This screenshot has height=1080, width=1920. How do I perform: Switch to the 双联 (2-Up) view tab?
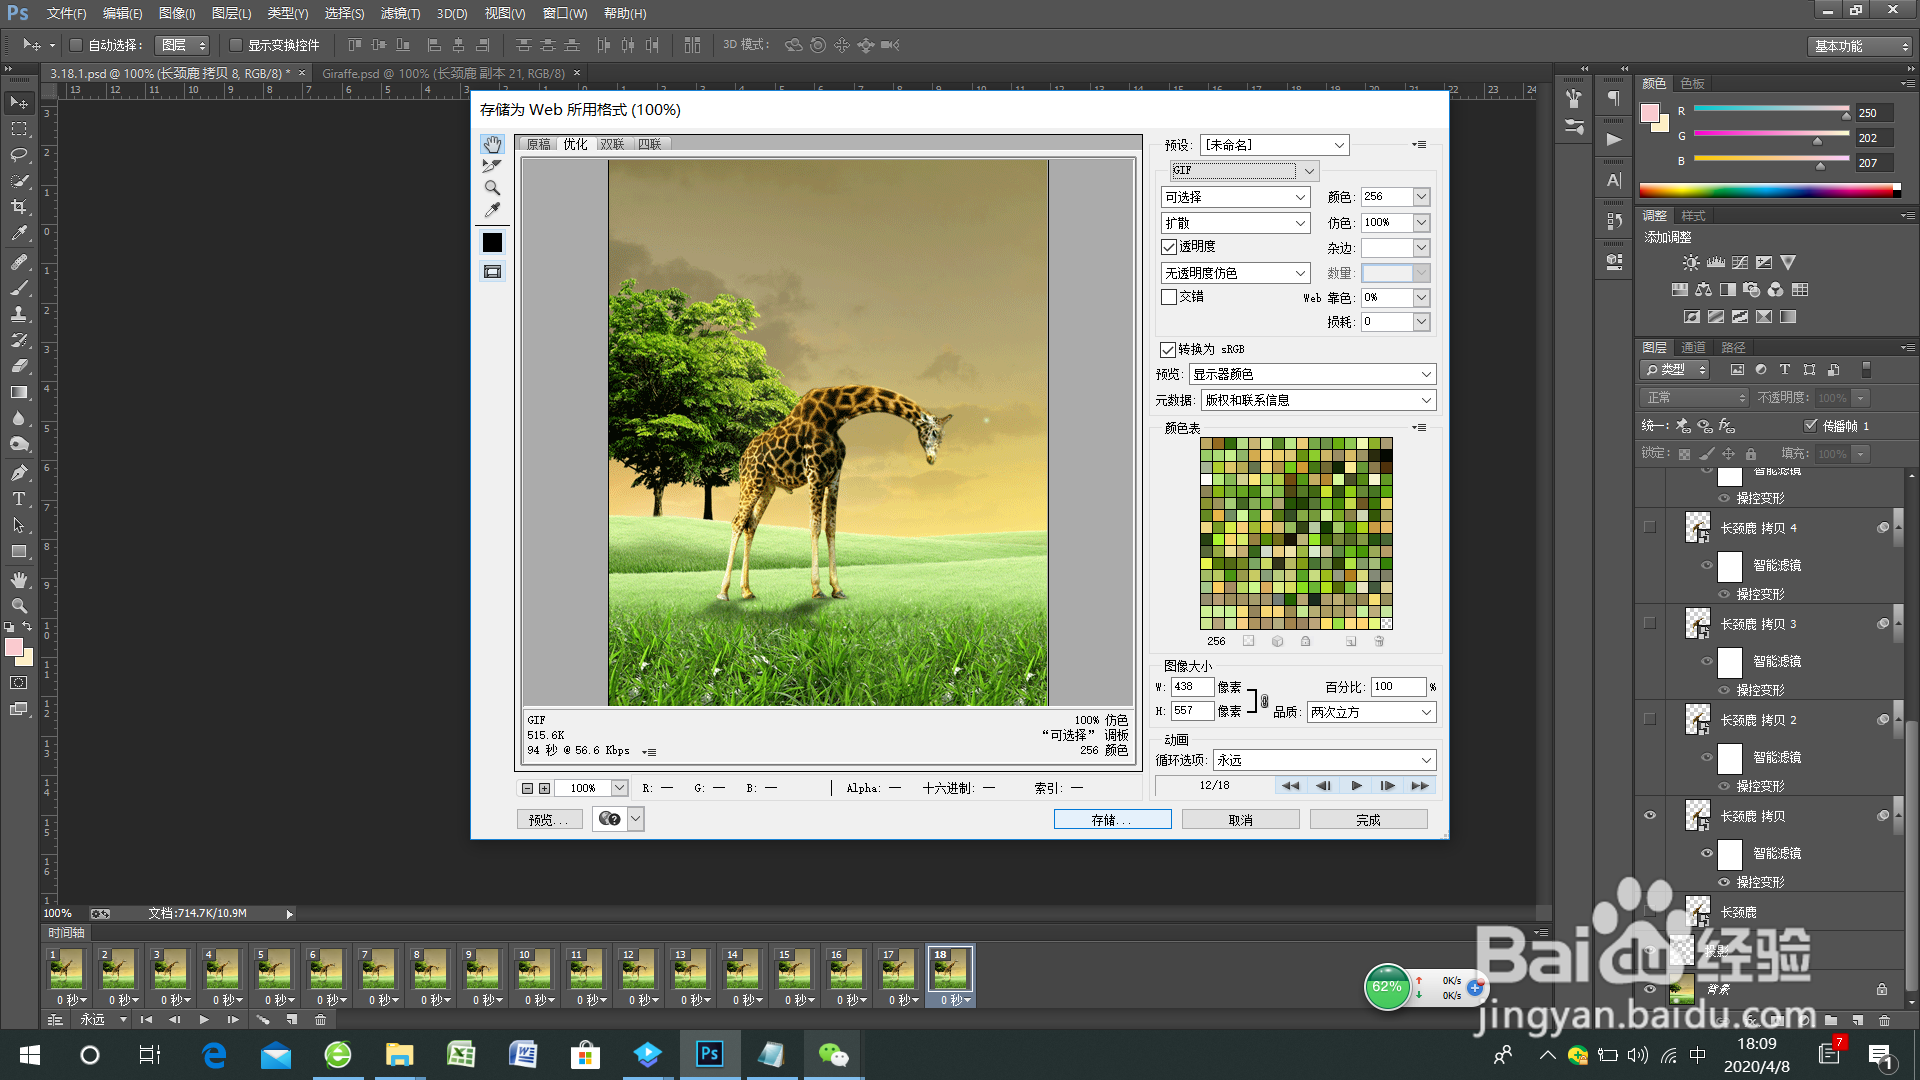612,144
